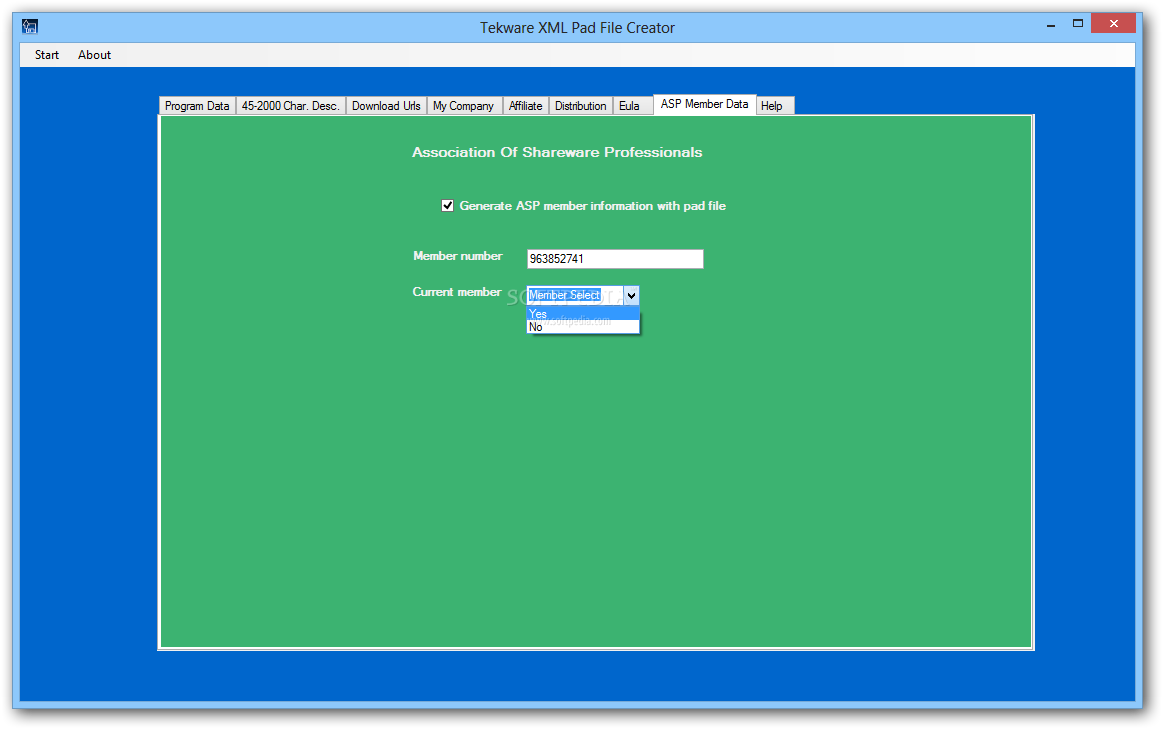The height and width of the screenshot is (729, 1163).
Task: Click the Association Of Shareware Professionals heading
Action: (557, 152)
